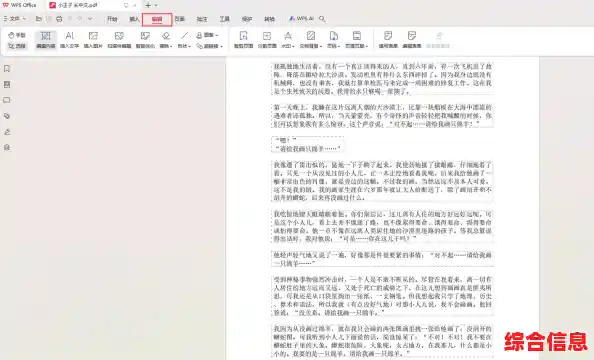Viewport: 594px width, 360px height.
Task: Open the comments panel in sidebar
Action: click(x=7, y=100)
